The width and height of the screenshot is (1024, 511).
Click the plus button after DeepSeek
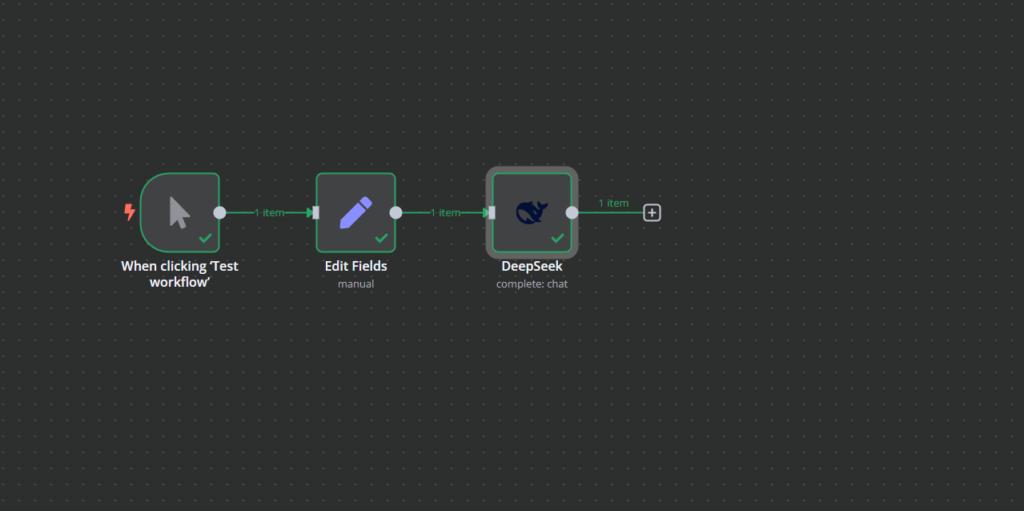tap(652, 212)
